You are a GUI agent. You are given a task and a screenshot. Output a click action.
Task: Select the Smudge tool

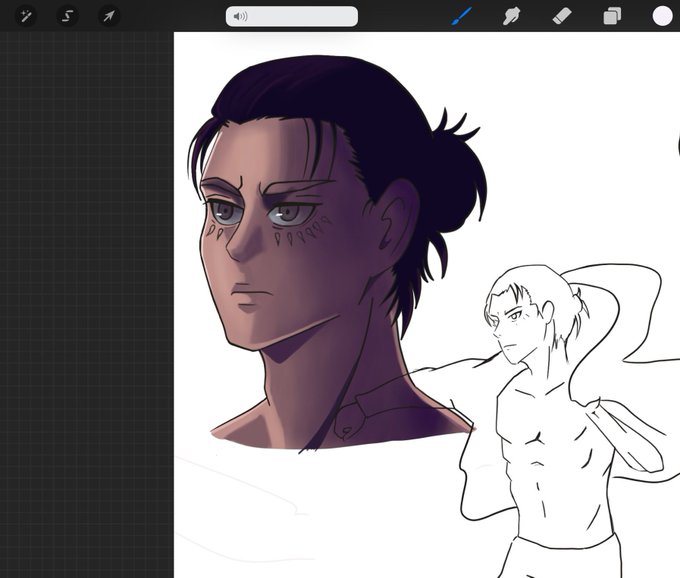(511, 16)
